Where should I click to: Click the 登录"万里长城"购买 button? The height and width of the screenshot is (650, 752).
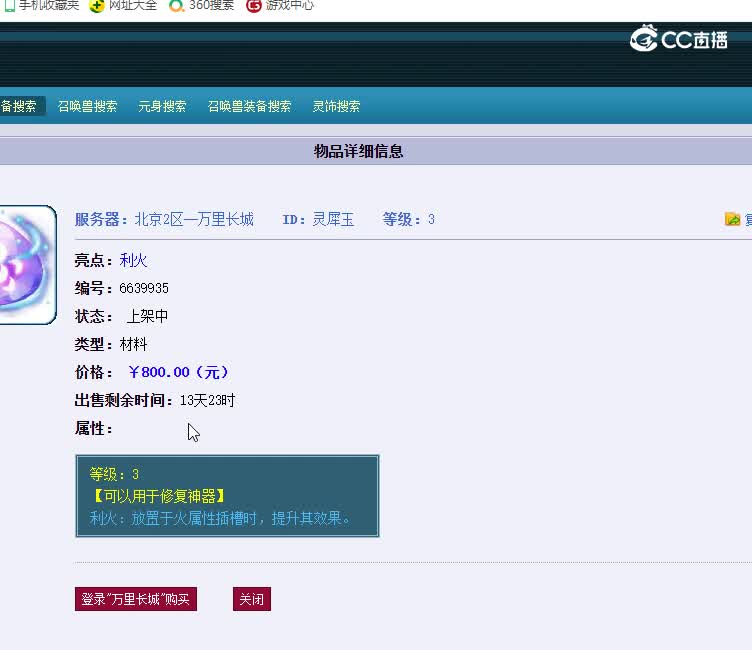point(136,599)
